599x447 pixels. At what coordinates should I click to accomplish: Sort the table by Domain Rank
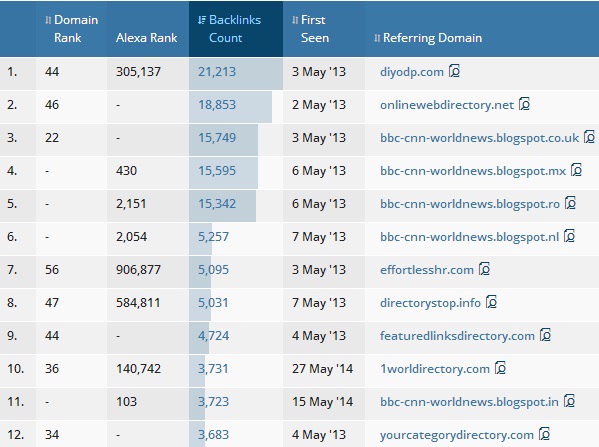[x=71, y=29]
